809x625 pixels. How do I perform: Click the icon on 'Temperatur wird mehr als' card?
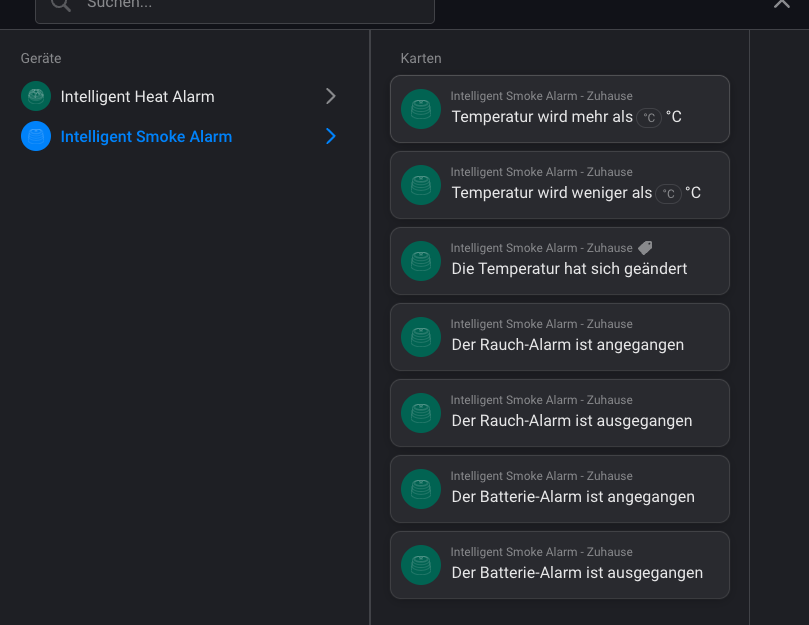tap(421, 109)
